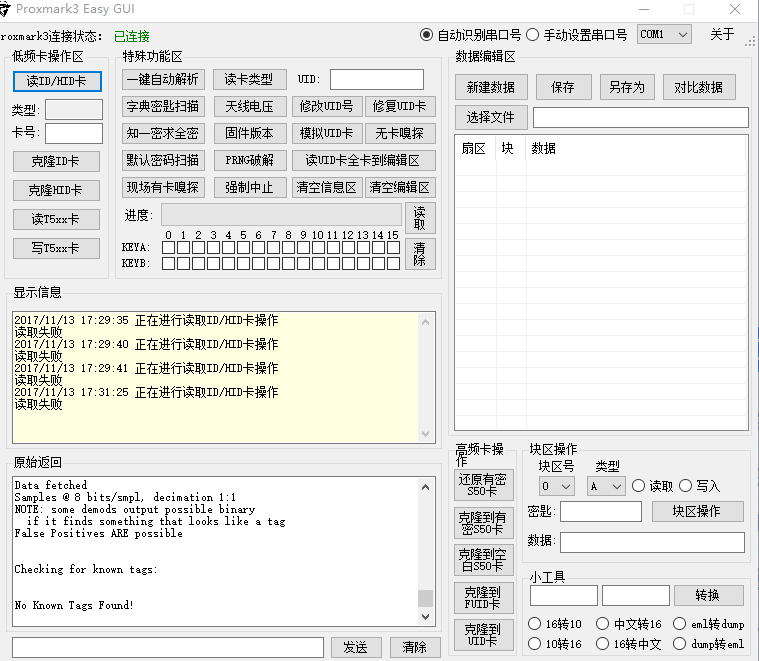
Task: Start 无卡嗅探 sniffing
Action: coord(400,134)
